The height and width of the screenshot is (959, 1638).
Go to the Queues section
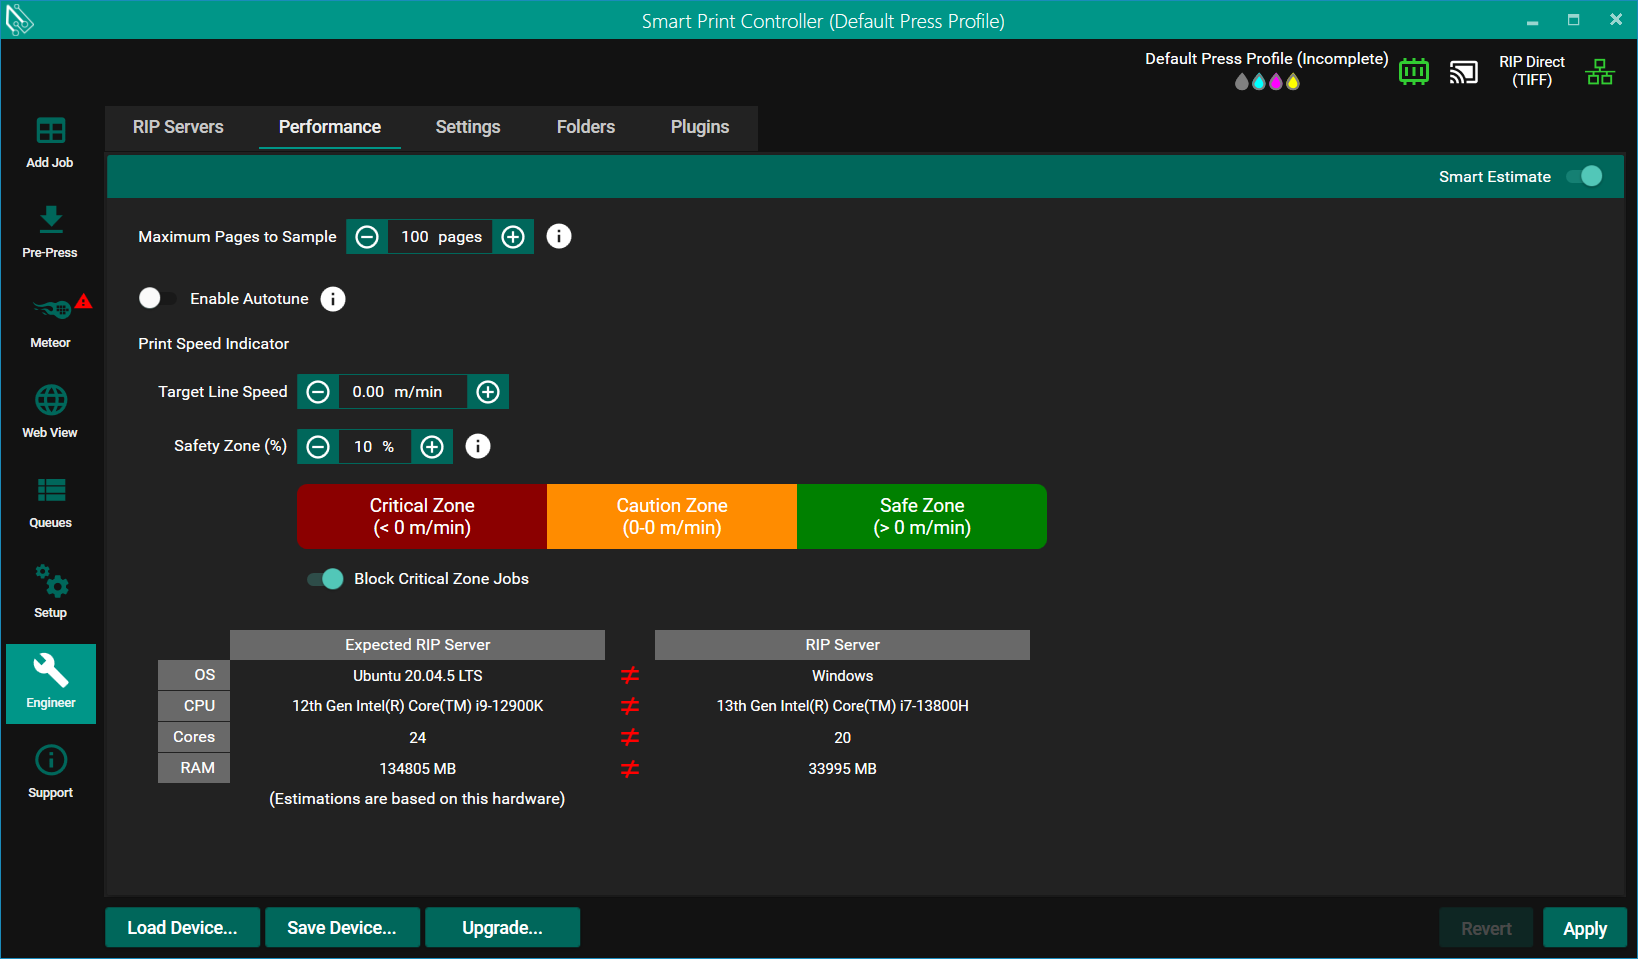50,501
